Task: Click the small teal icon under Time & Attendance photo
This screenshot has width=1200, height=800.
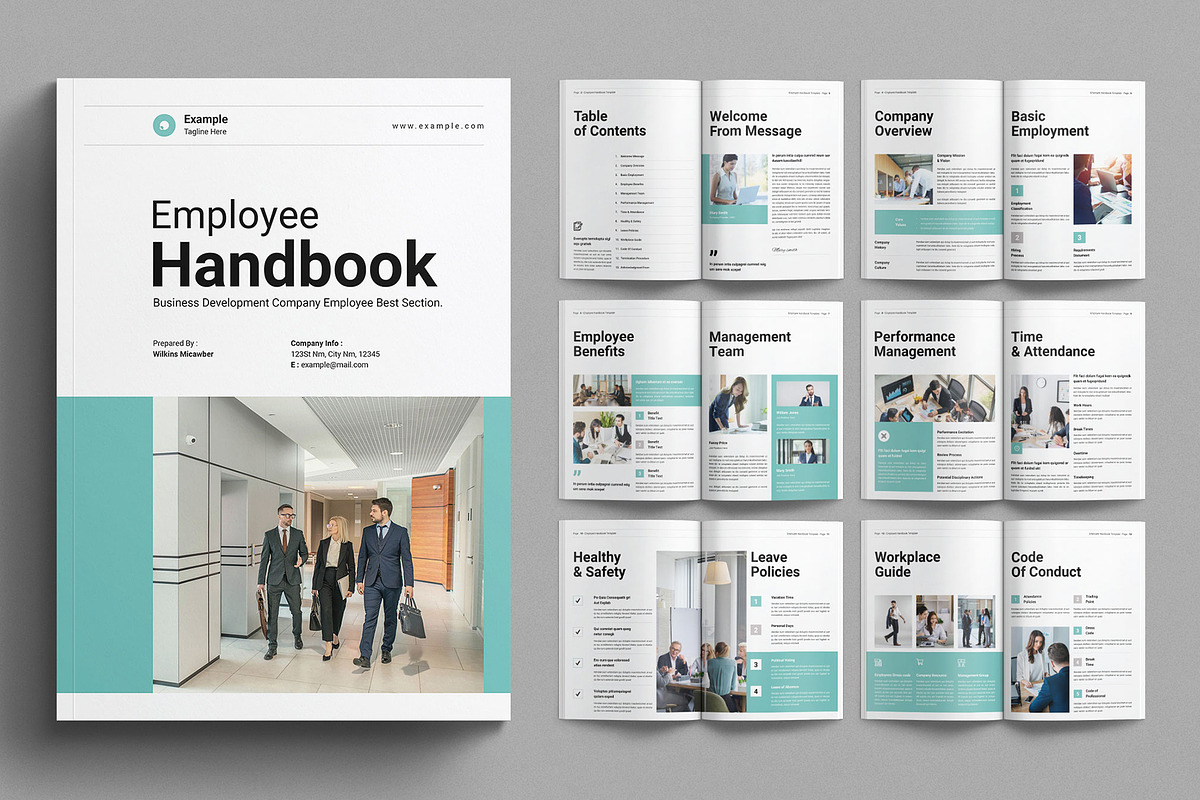Action: point(1017,448)
